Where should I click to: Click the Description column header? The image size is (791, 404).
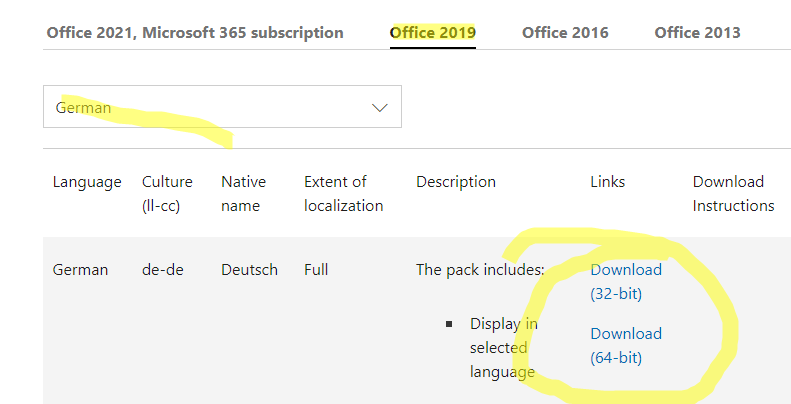tap(456, 182)
